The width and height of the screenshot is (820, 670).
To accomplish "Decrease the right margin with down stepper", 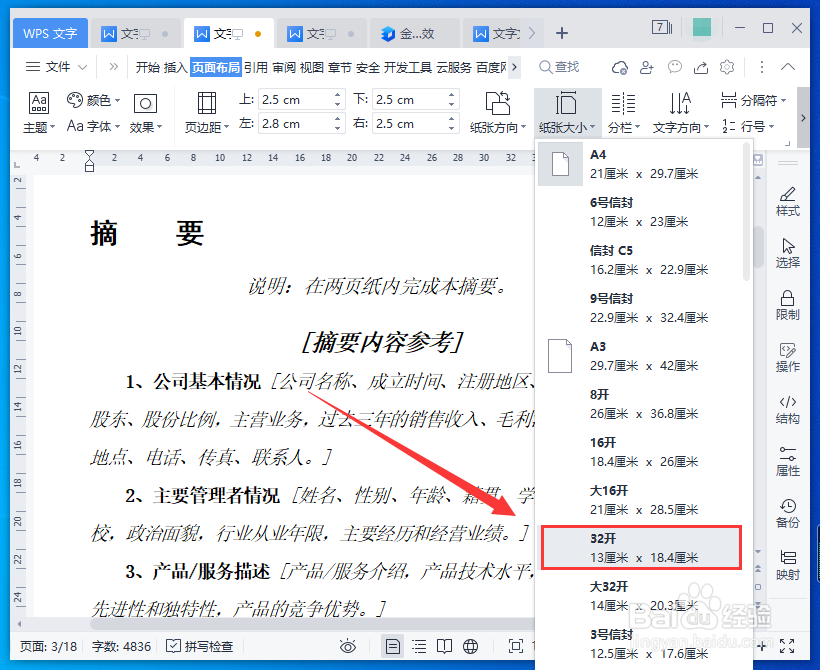I will (451, 129).
